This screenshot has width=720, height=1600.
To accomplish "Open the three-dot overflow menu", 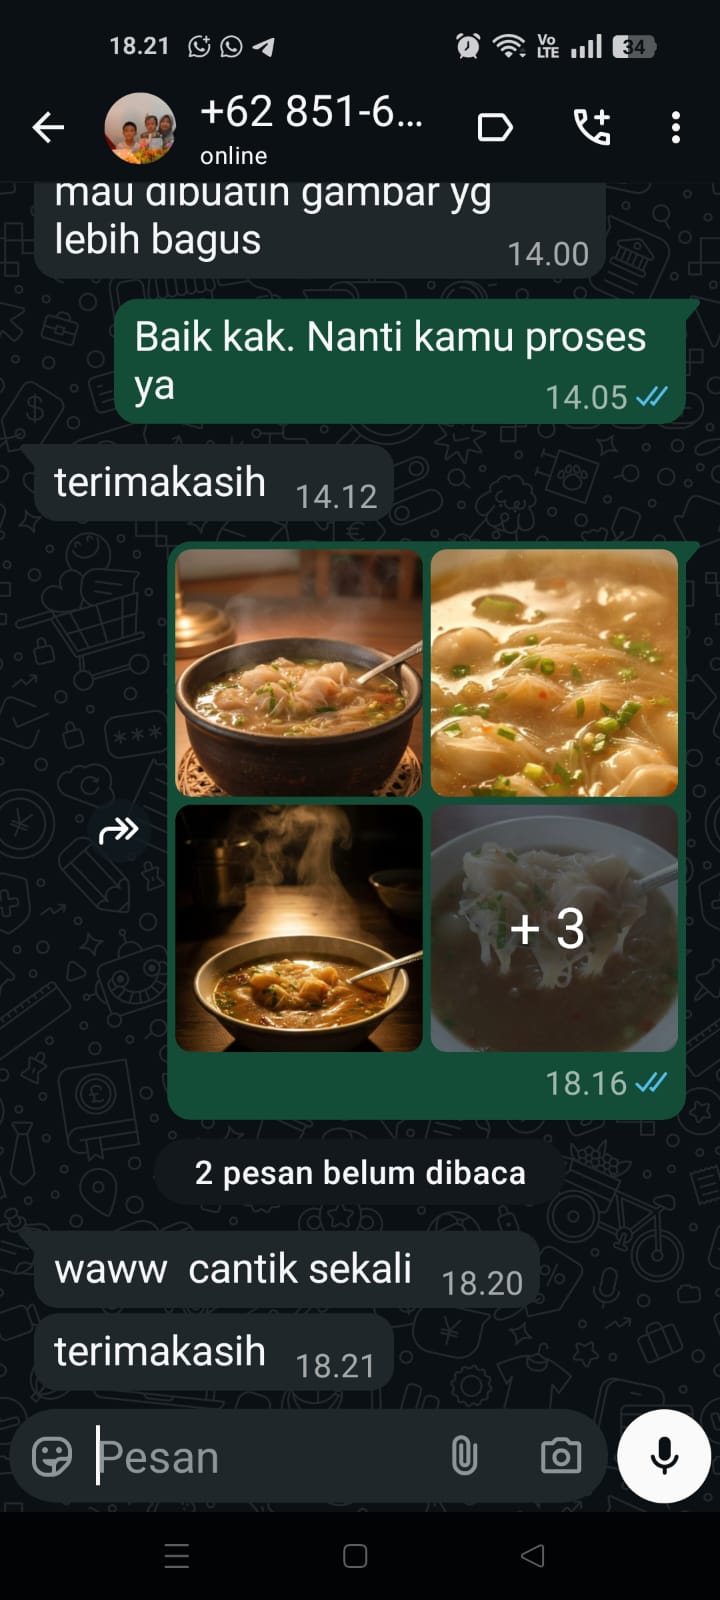I will pos(676,128).
